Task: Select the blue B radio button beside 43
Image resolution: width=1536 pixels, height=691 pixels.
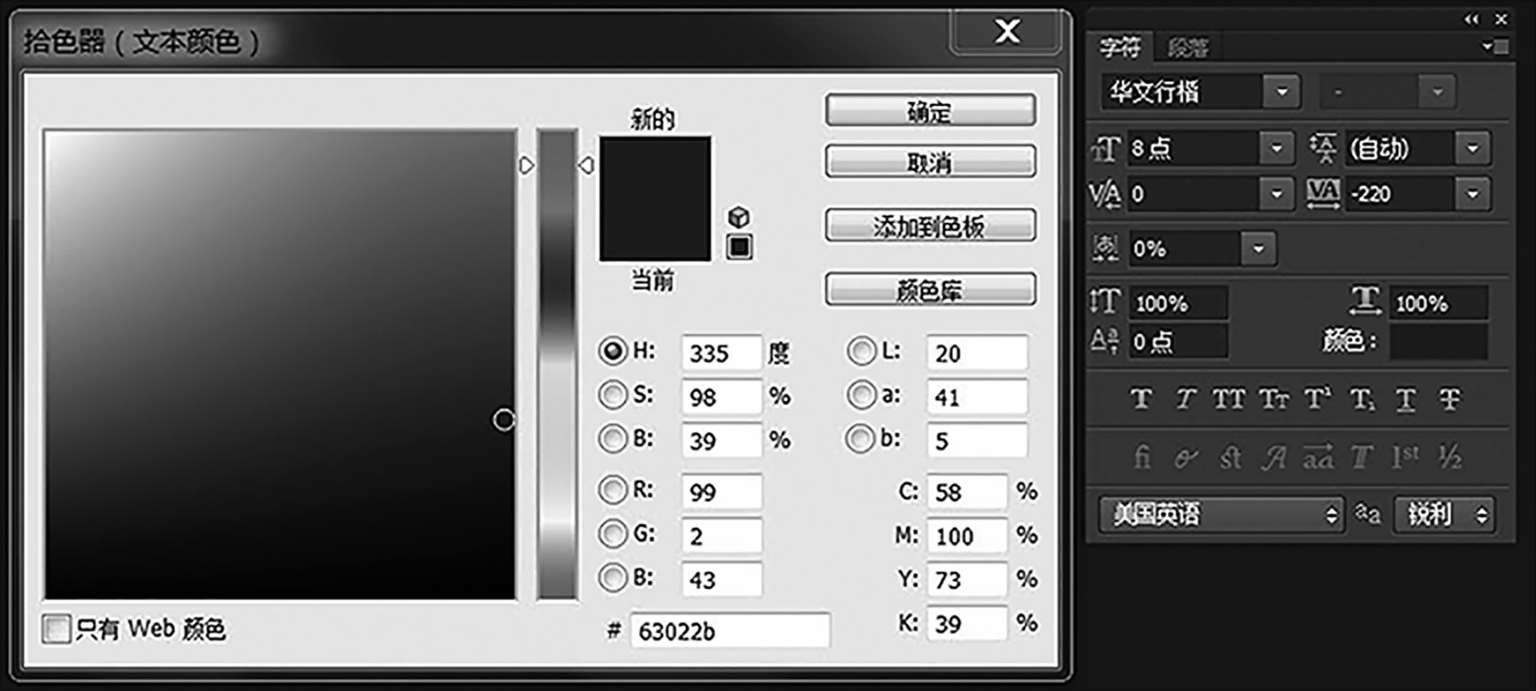Action: [612, 577]
